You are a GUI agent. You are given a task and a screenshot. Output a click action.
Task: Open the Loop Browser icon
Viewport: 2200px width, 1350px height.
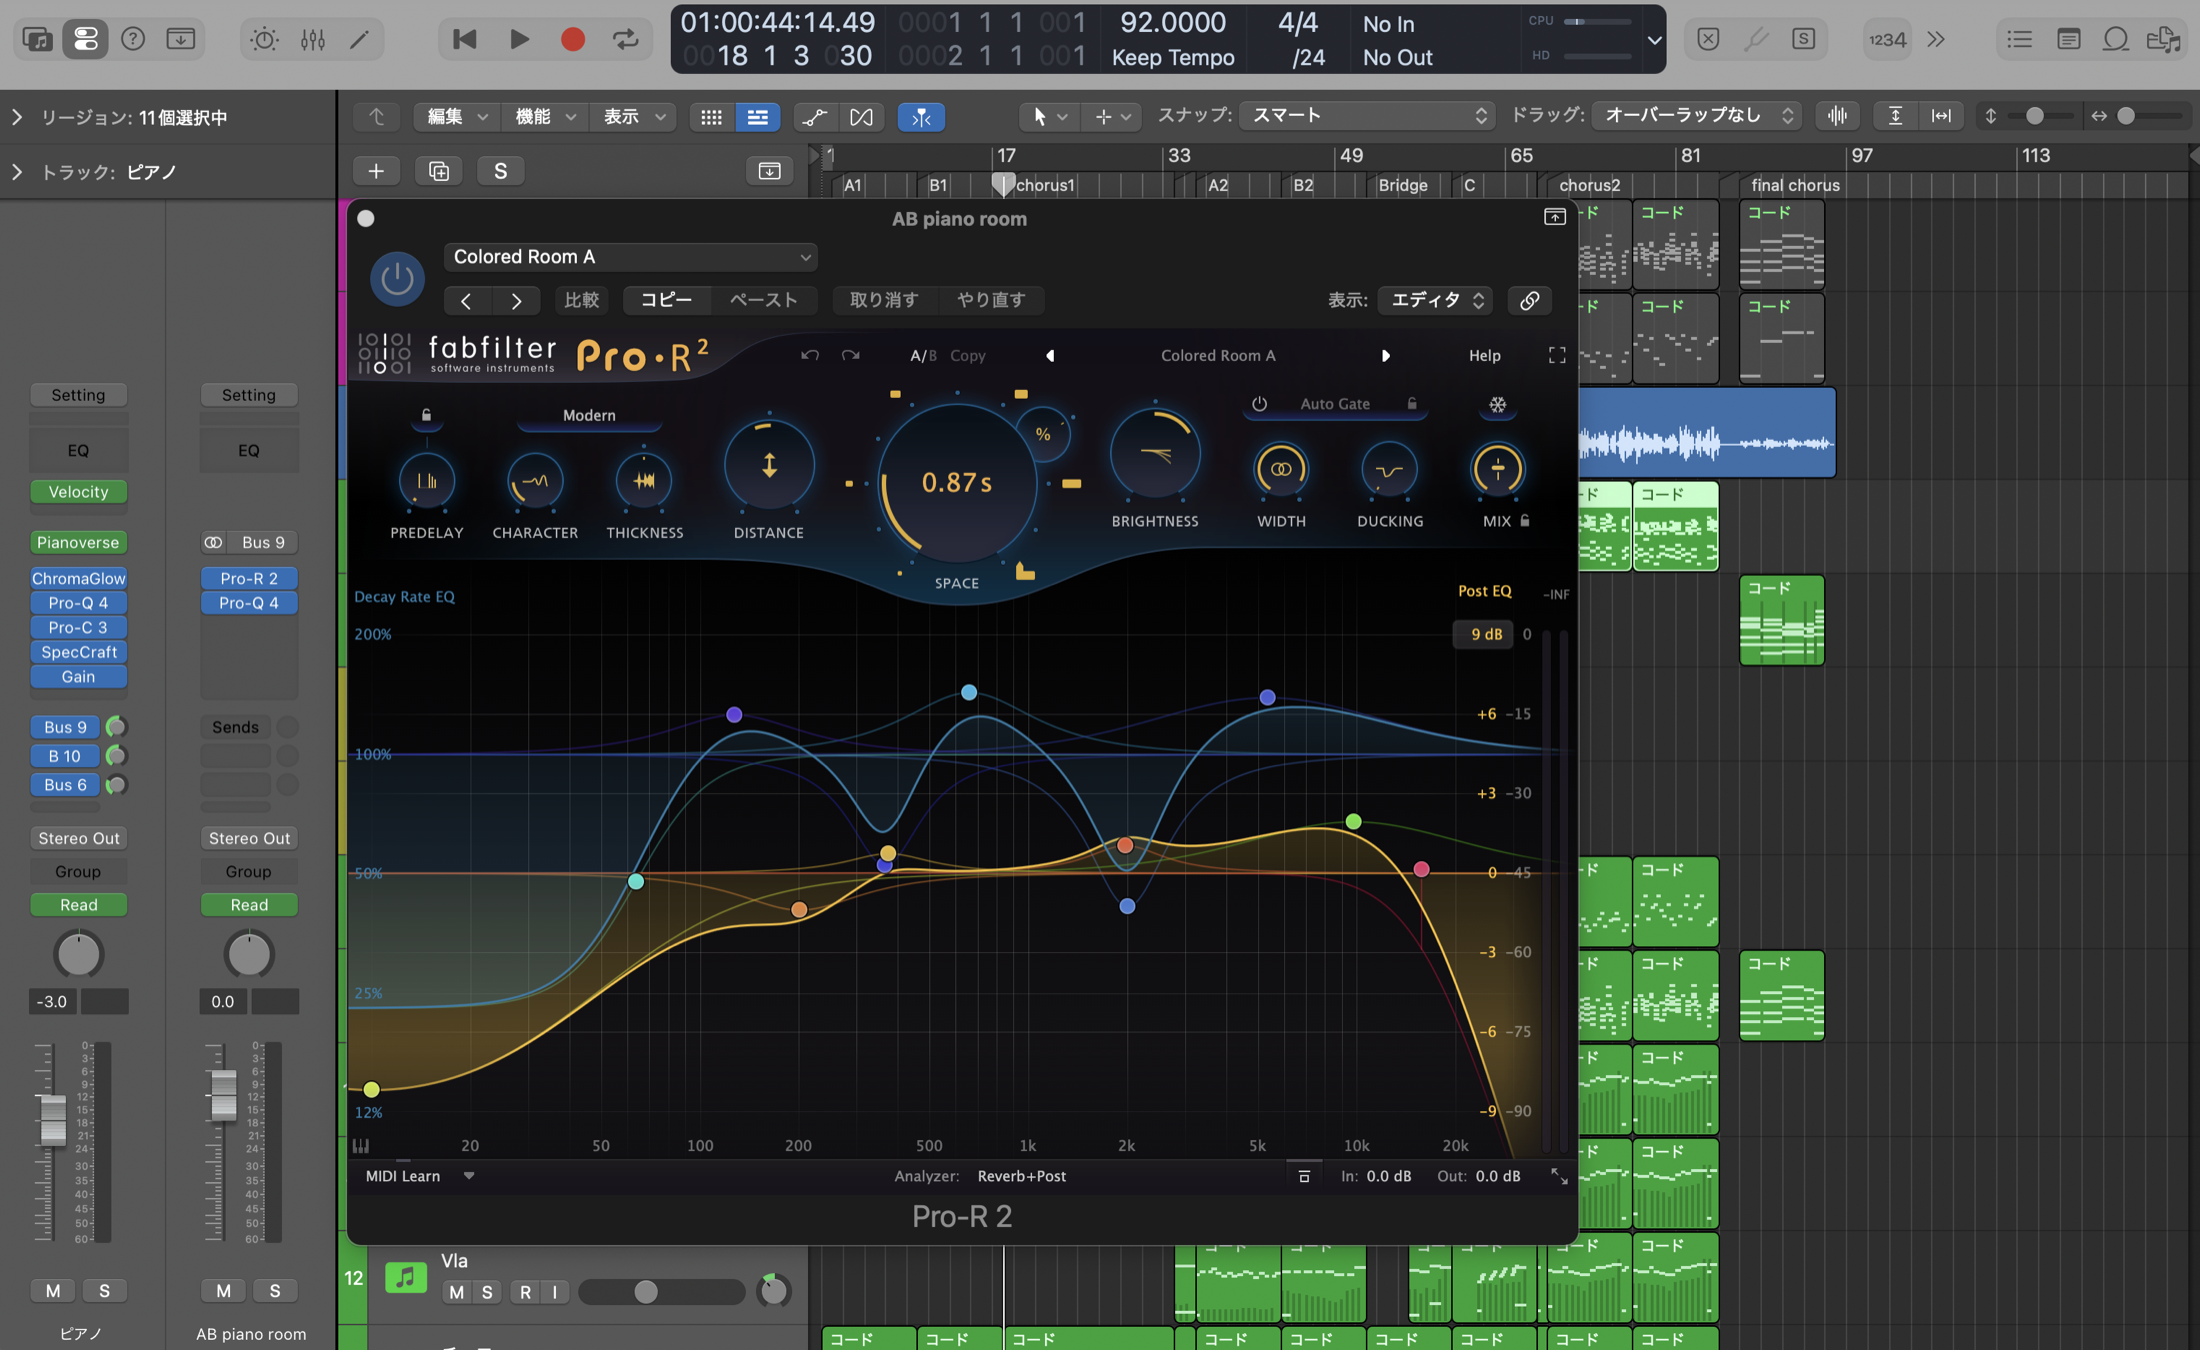(2115, 39)
